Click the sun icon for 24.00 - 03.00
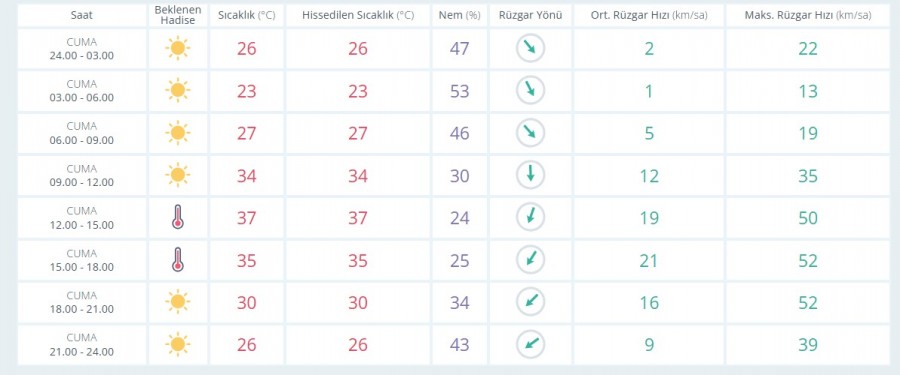This screenshot has height=375, width=900. pyautogui.click(x=178, y=48)
